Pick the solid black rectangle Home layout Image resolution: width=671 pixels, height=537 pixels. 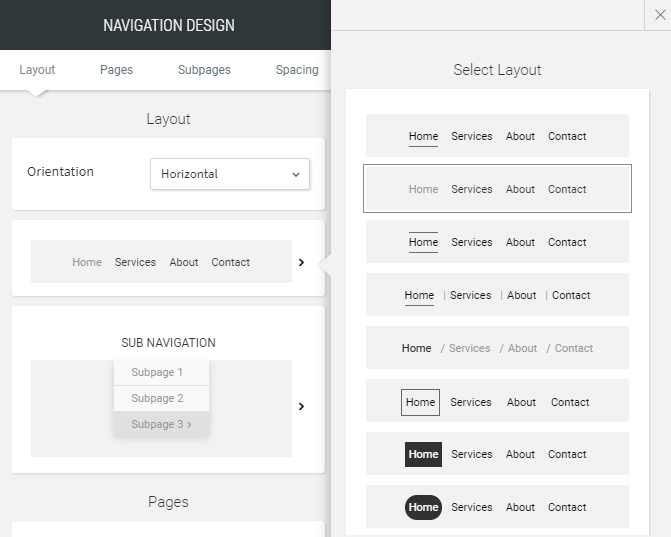pos(497,454)
